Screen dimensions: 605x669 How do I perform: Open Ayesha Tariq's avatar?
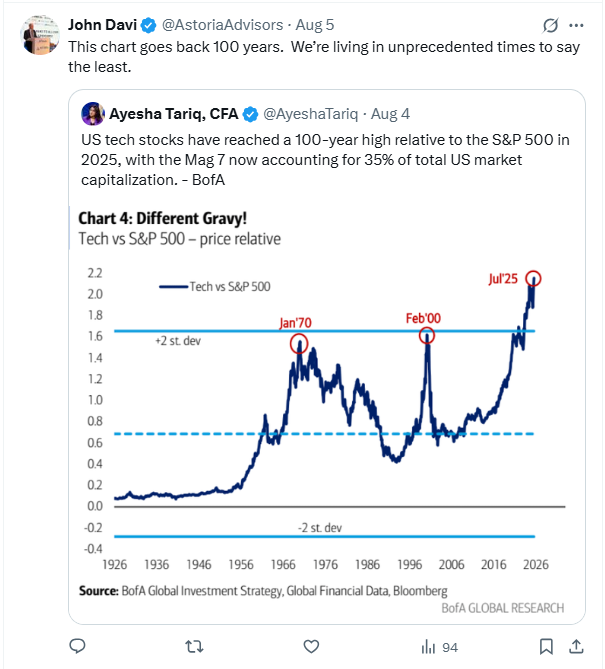[93, 114]
